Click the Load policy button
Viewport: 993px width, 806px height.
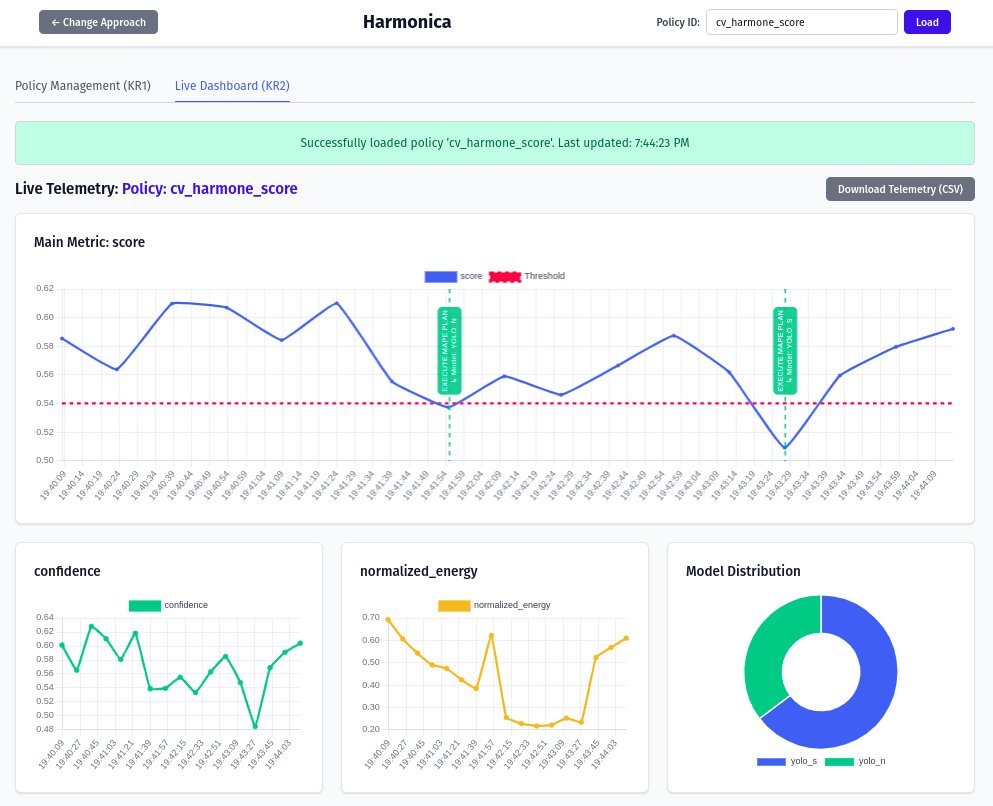926,22
